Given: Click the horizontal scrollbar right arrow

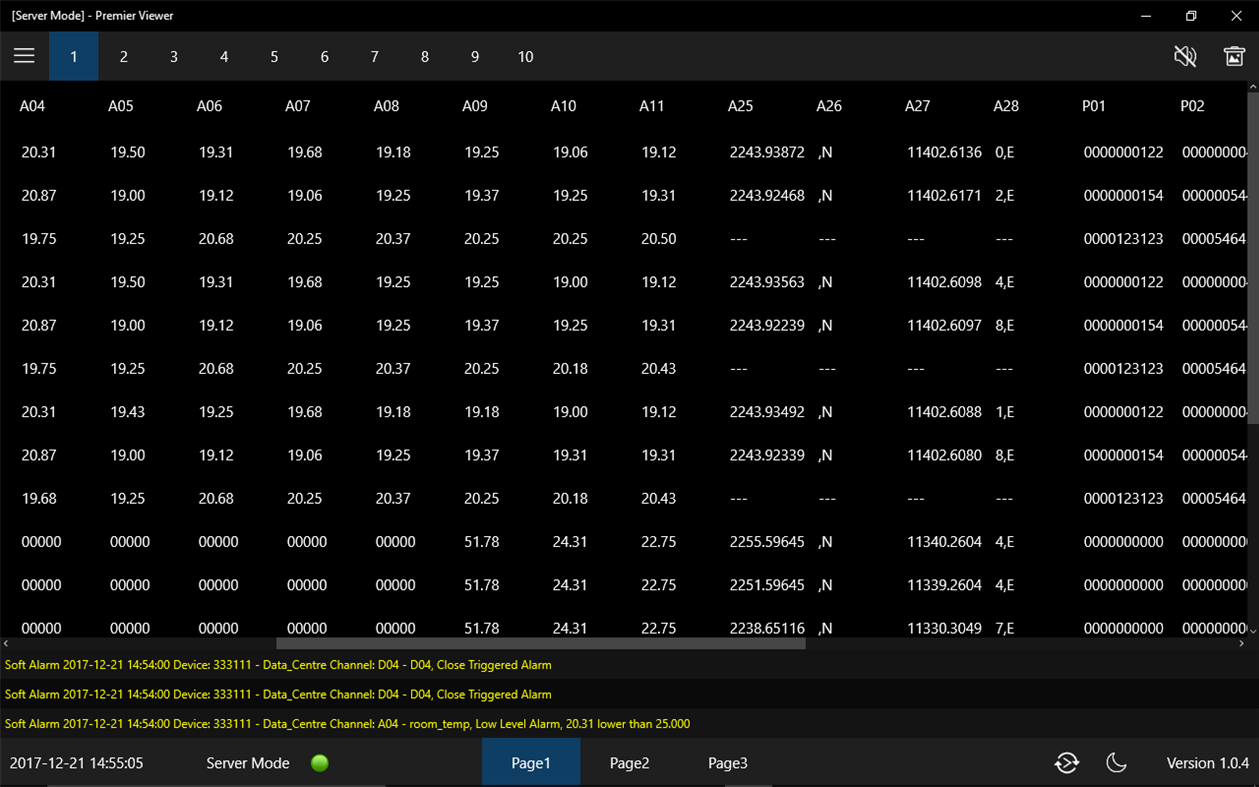Looking at the screenshot, I should [x=1241, y=644].
